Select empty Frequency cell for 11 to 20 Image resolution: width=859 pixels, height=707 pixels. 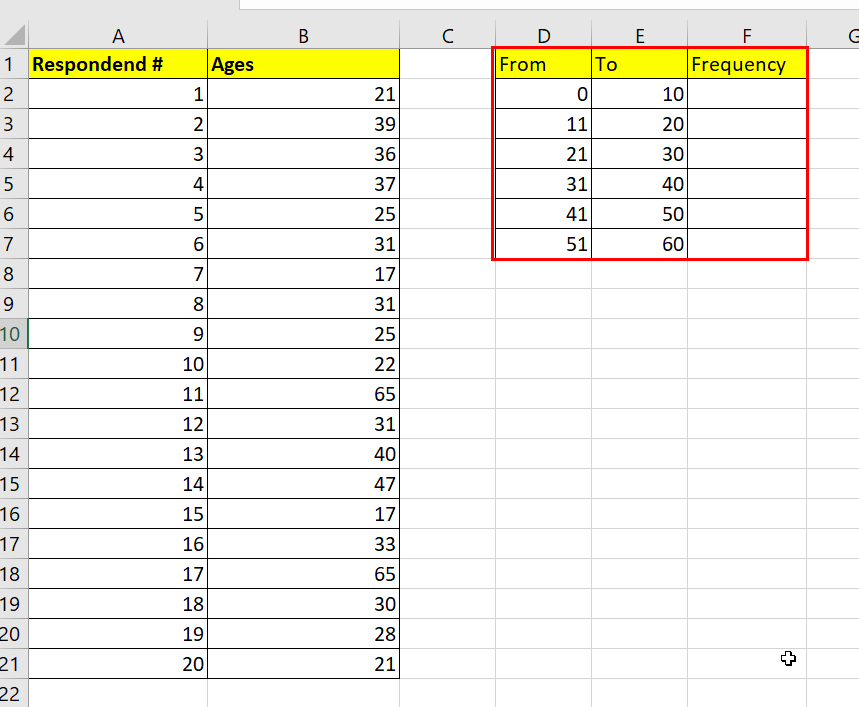point(747,124)
